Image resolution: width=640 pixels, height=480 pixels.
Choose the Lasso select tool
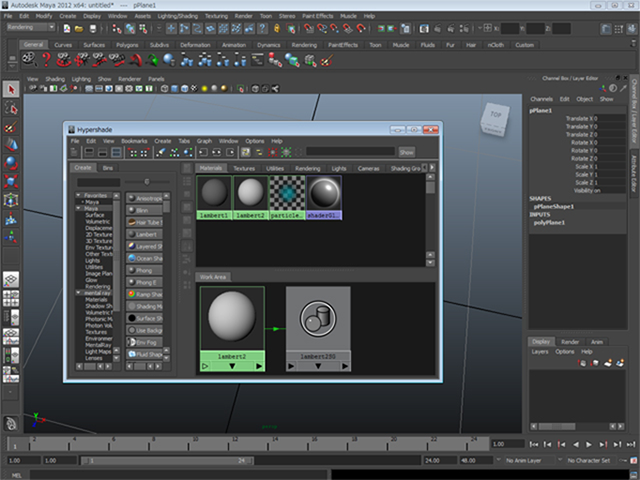point(11,108)
